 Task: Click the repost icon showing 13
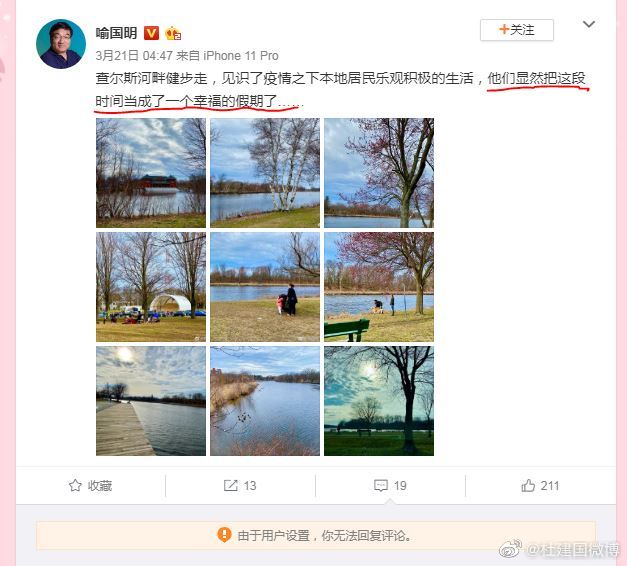(x=230, y=485)
